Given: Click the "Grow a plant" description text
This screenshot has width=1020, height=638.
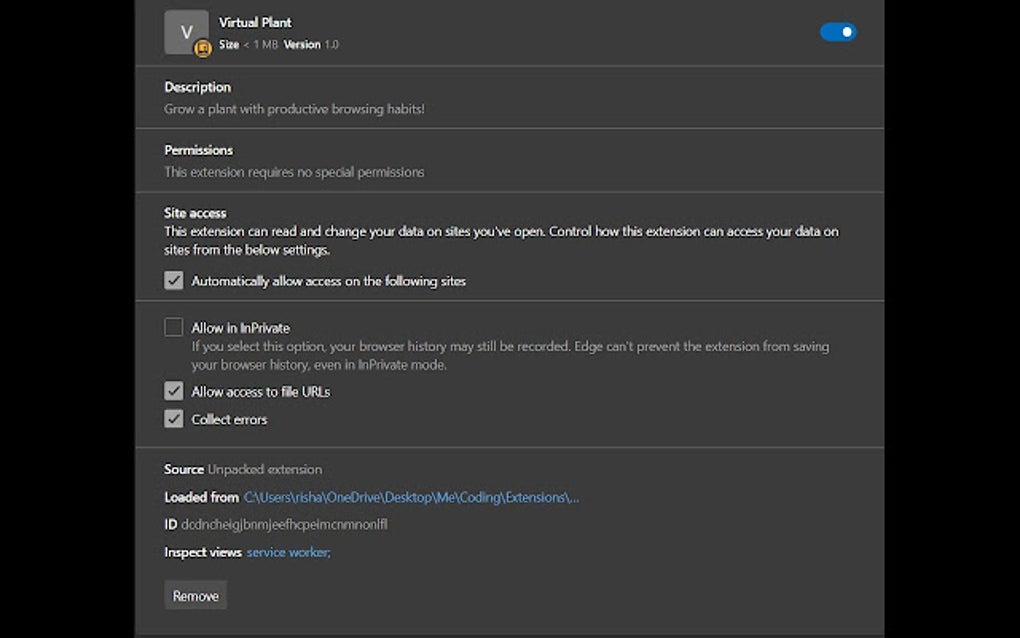Looking at the screenshot, I should pyautogui.click(x=294, y=109).
